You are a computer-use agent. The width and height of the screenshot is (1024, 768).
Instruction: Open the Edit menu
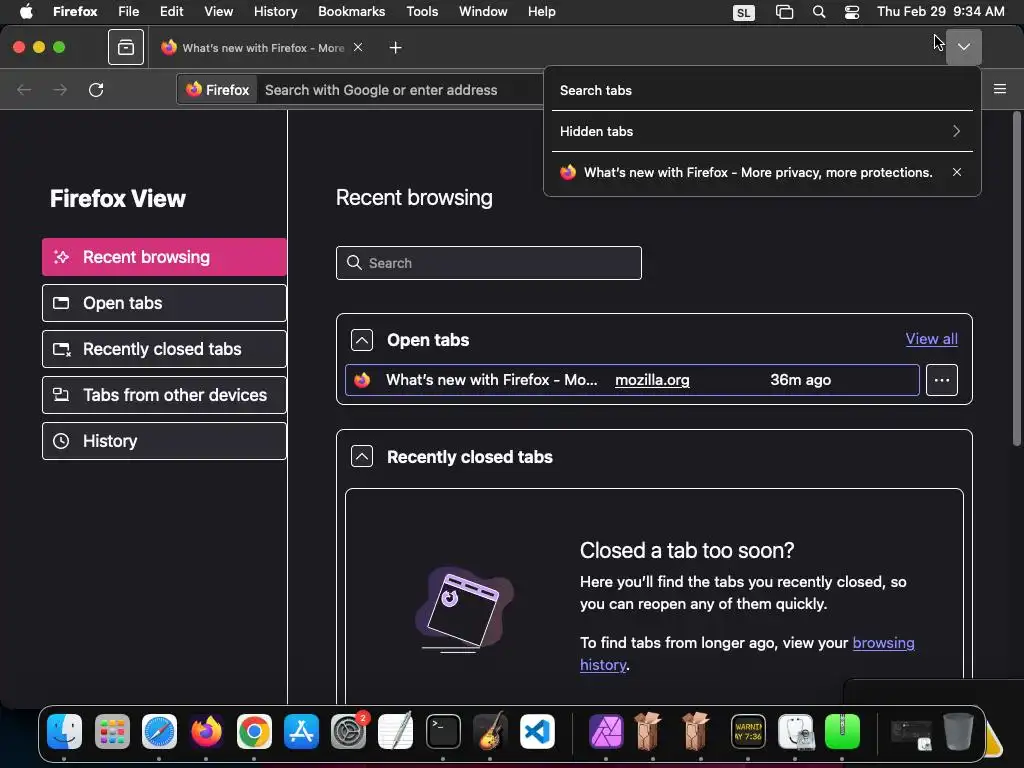[x=172, y=12]
